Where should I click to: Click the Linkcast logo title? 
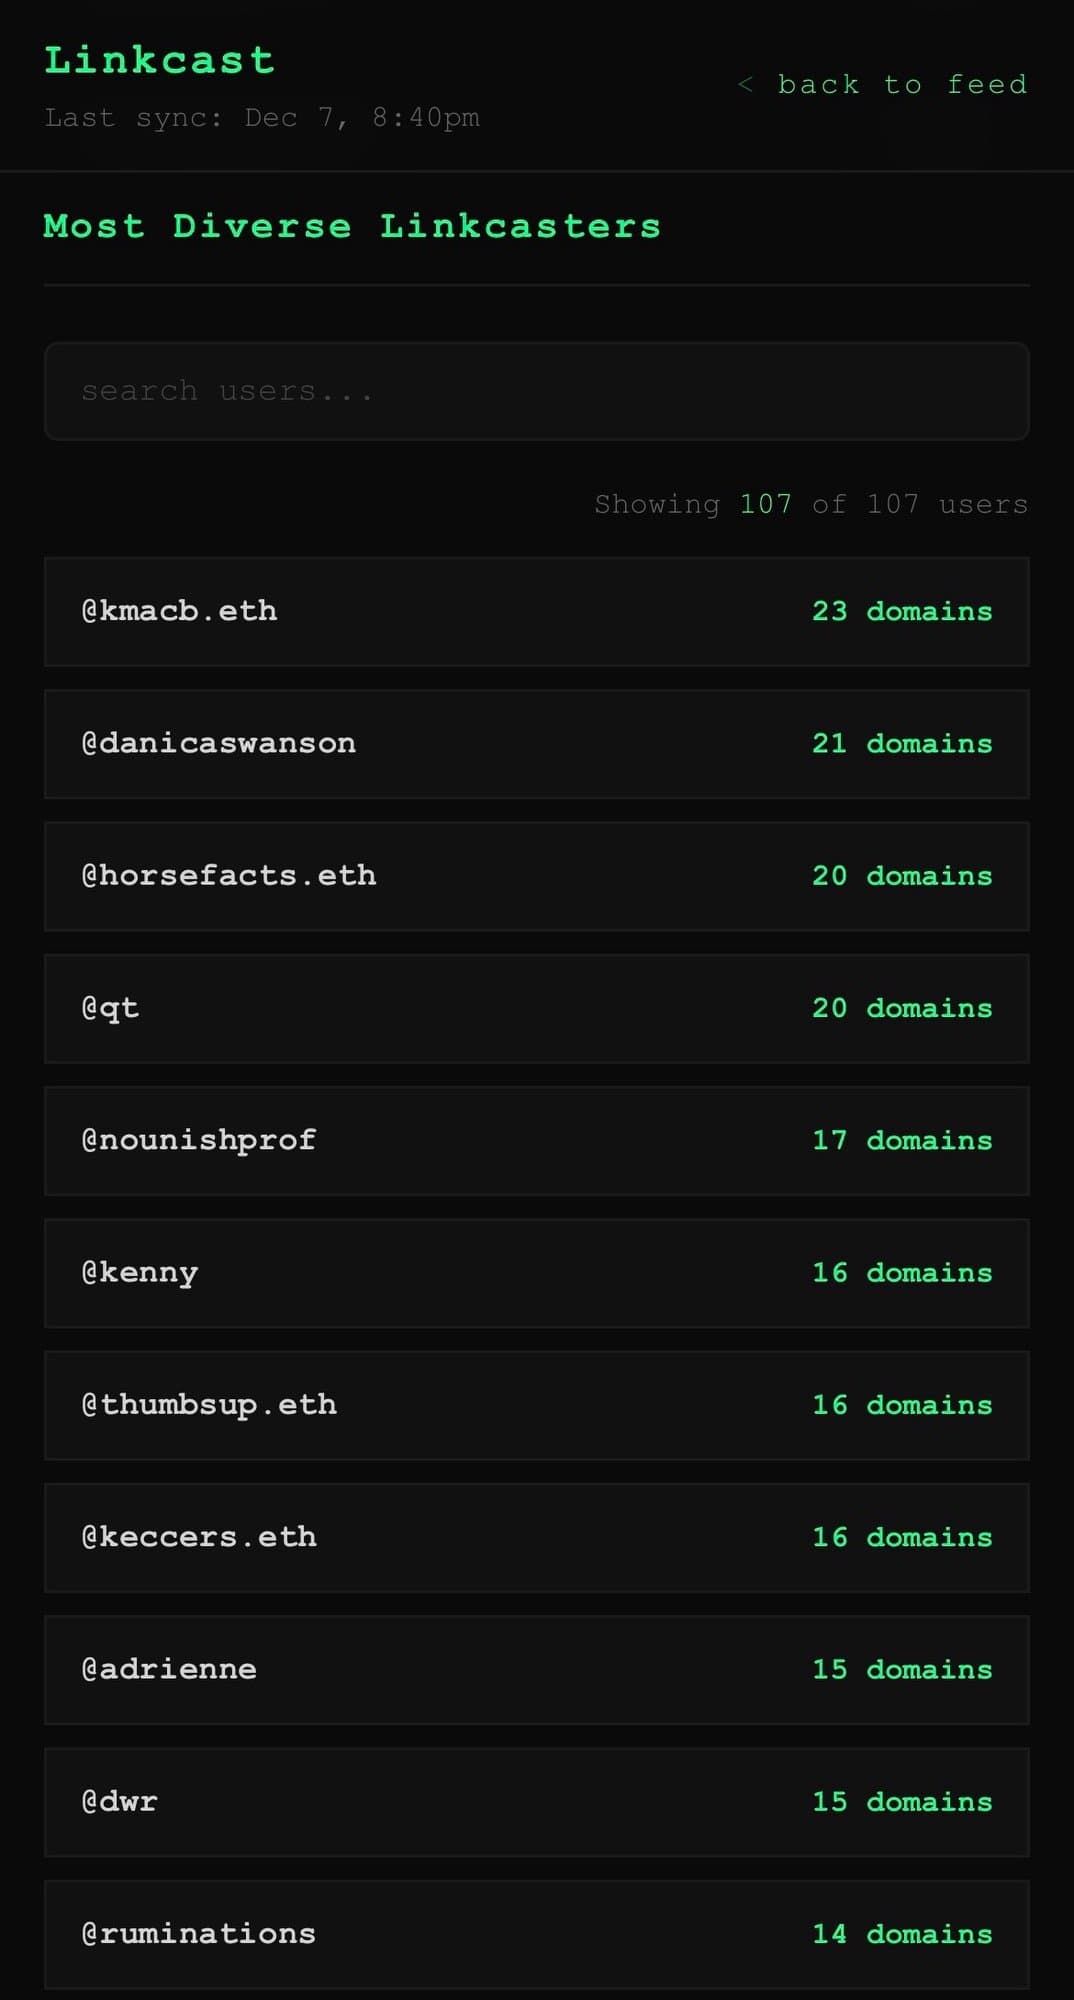(159, 60)
